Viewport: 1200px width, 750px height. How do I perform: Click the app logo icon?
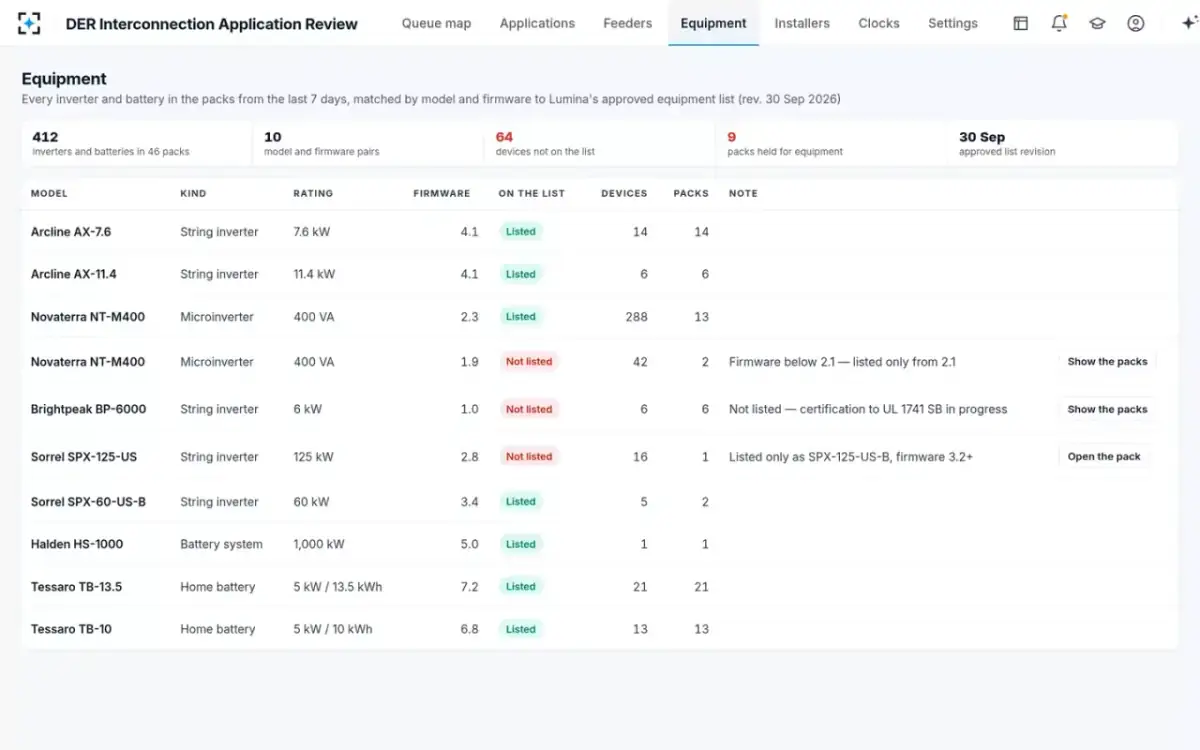[x=30, y=23]
